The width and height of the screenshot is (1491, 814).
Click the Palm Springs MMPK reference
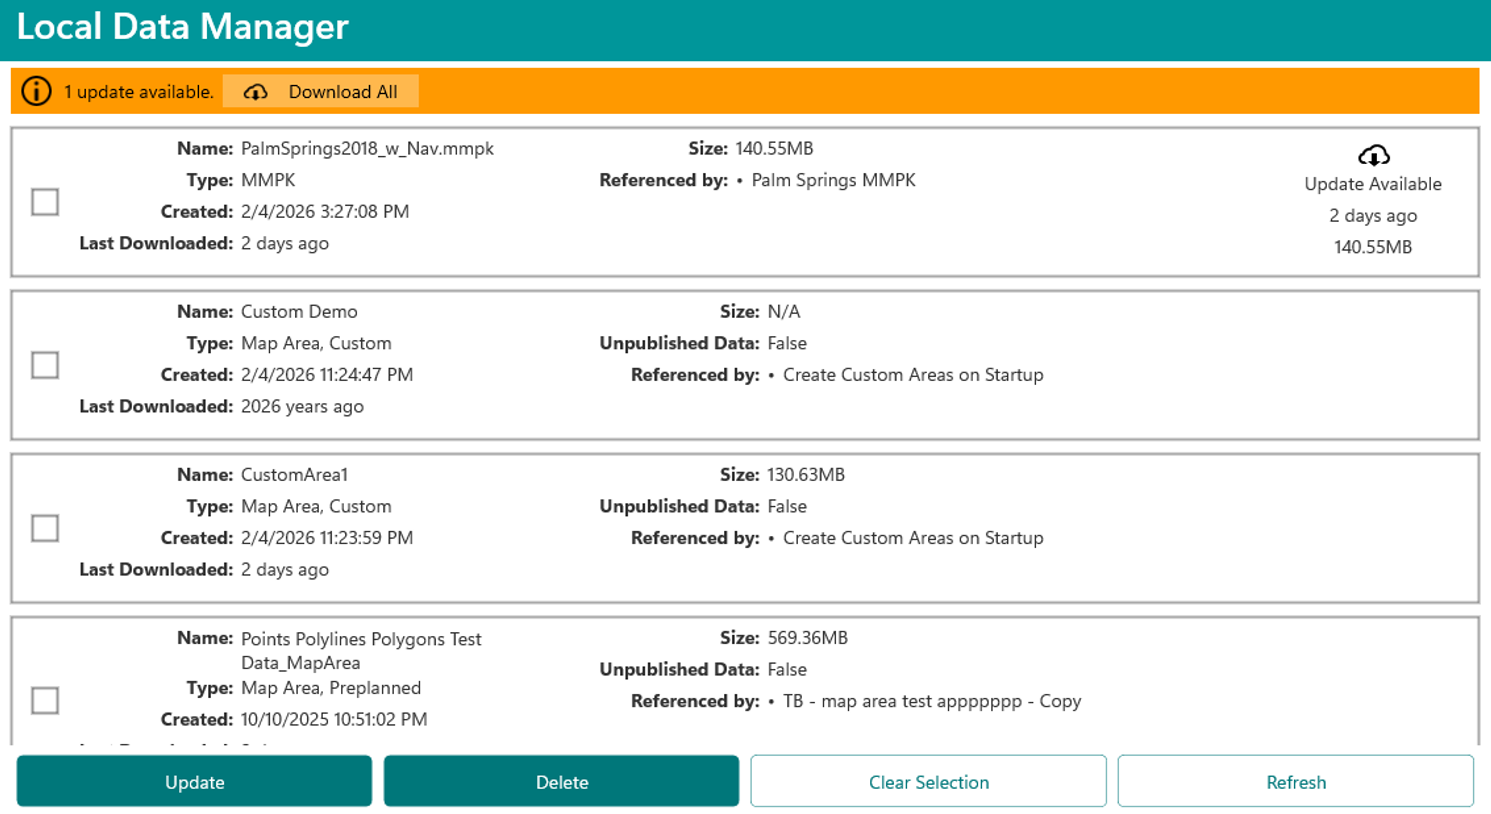click(833, 180)
